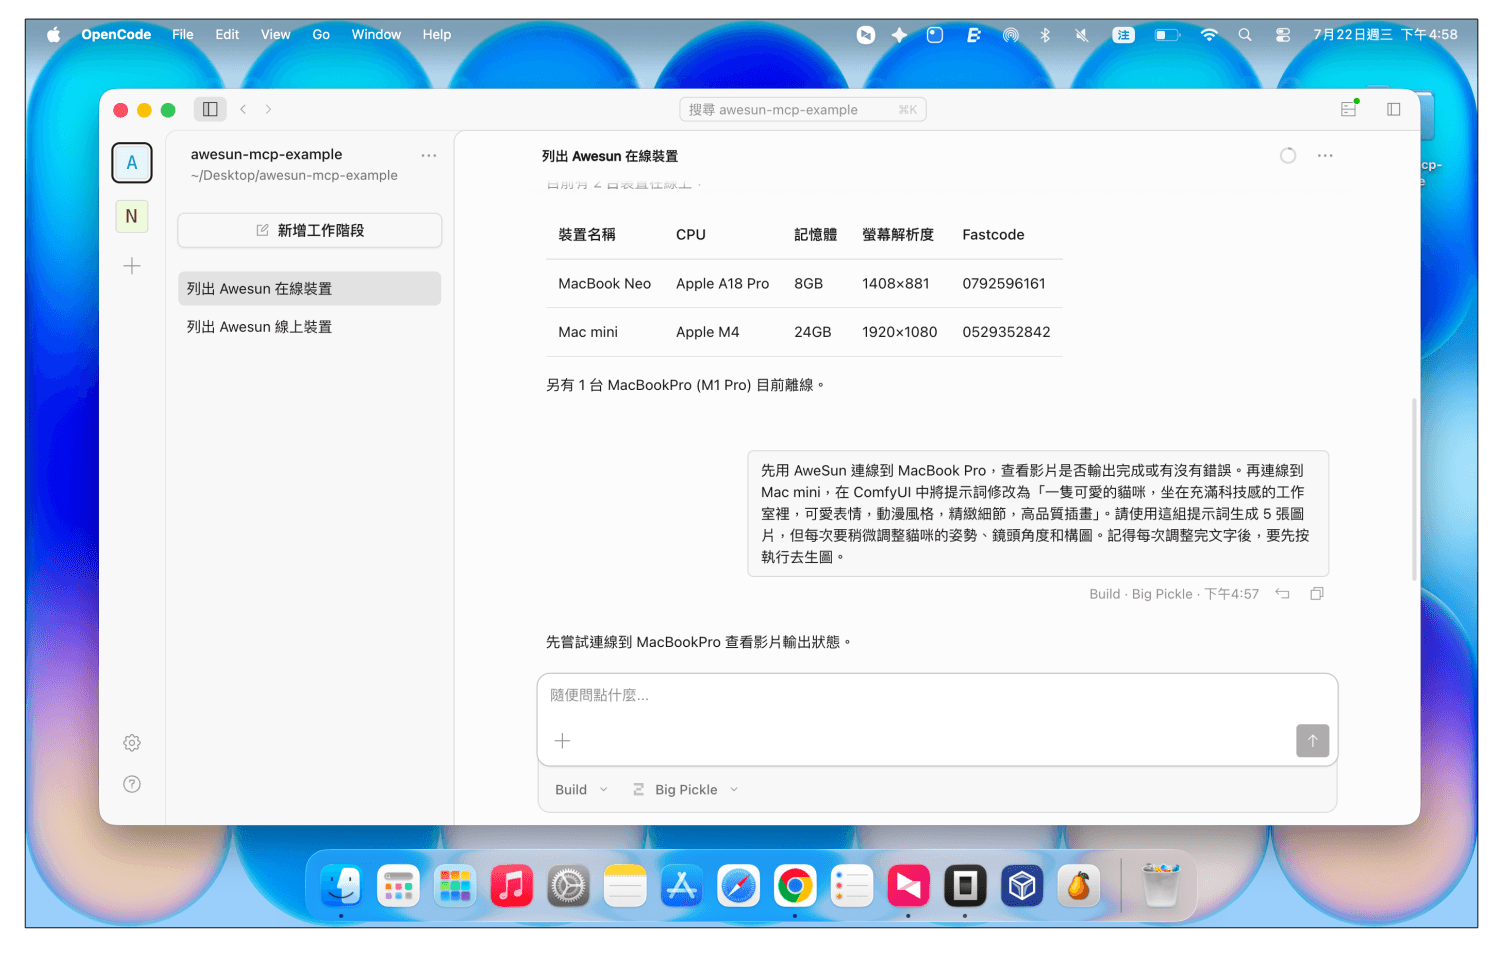Viewport: 1500px width, 953px height.
Task: Open the View menu
Action: coord(276,35)
